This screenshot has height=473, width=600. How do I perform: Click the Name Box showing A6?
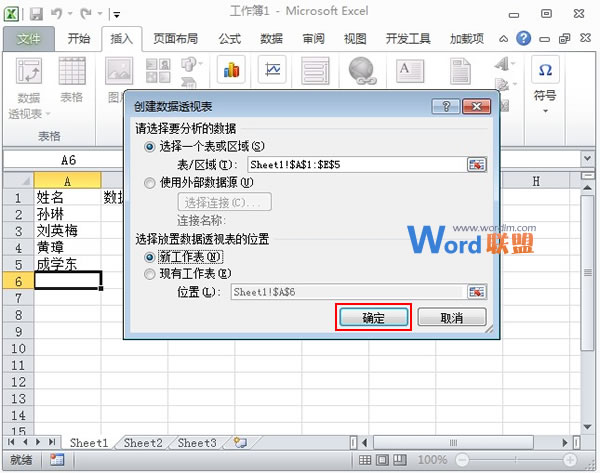[64, 160]
